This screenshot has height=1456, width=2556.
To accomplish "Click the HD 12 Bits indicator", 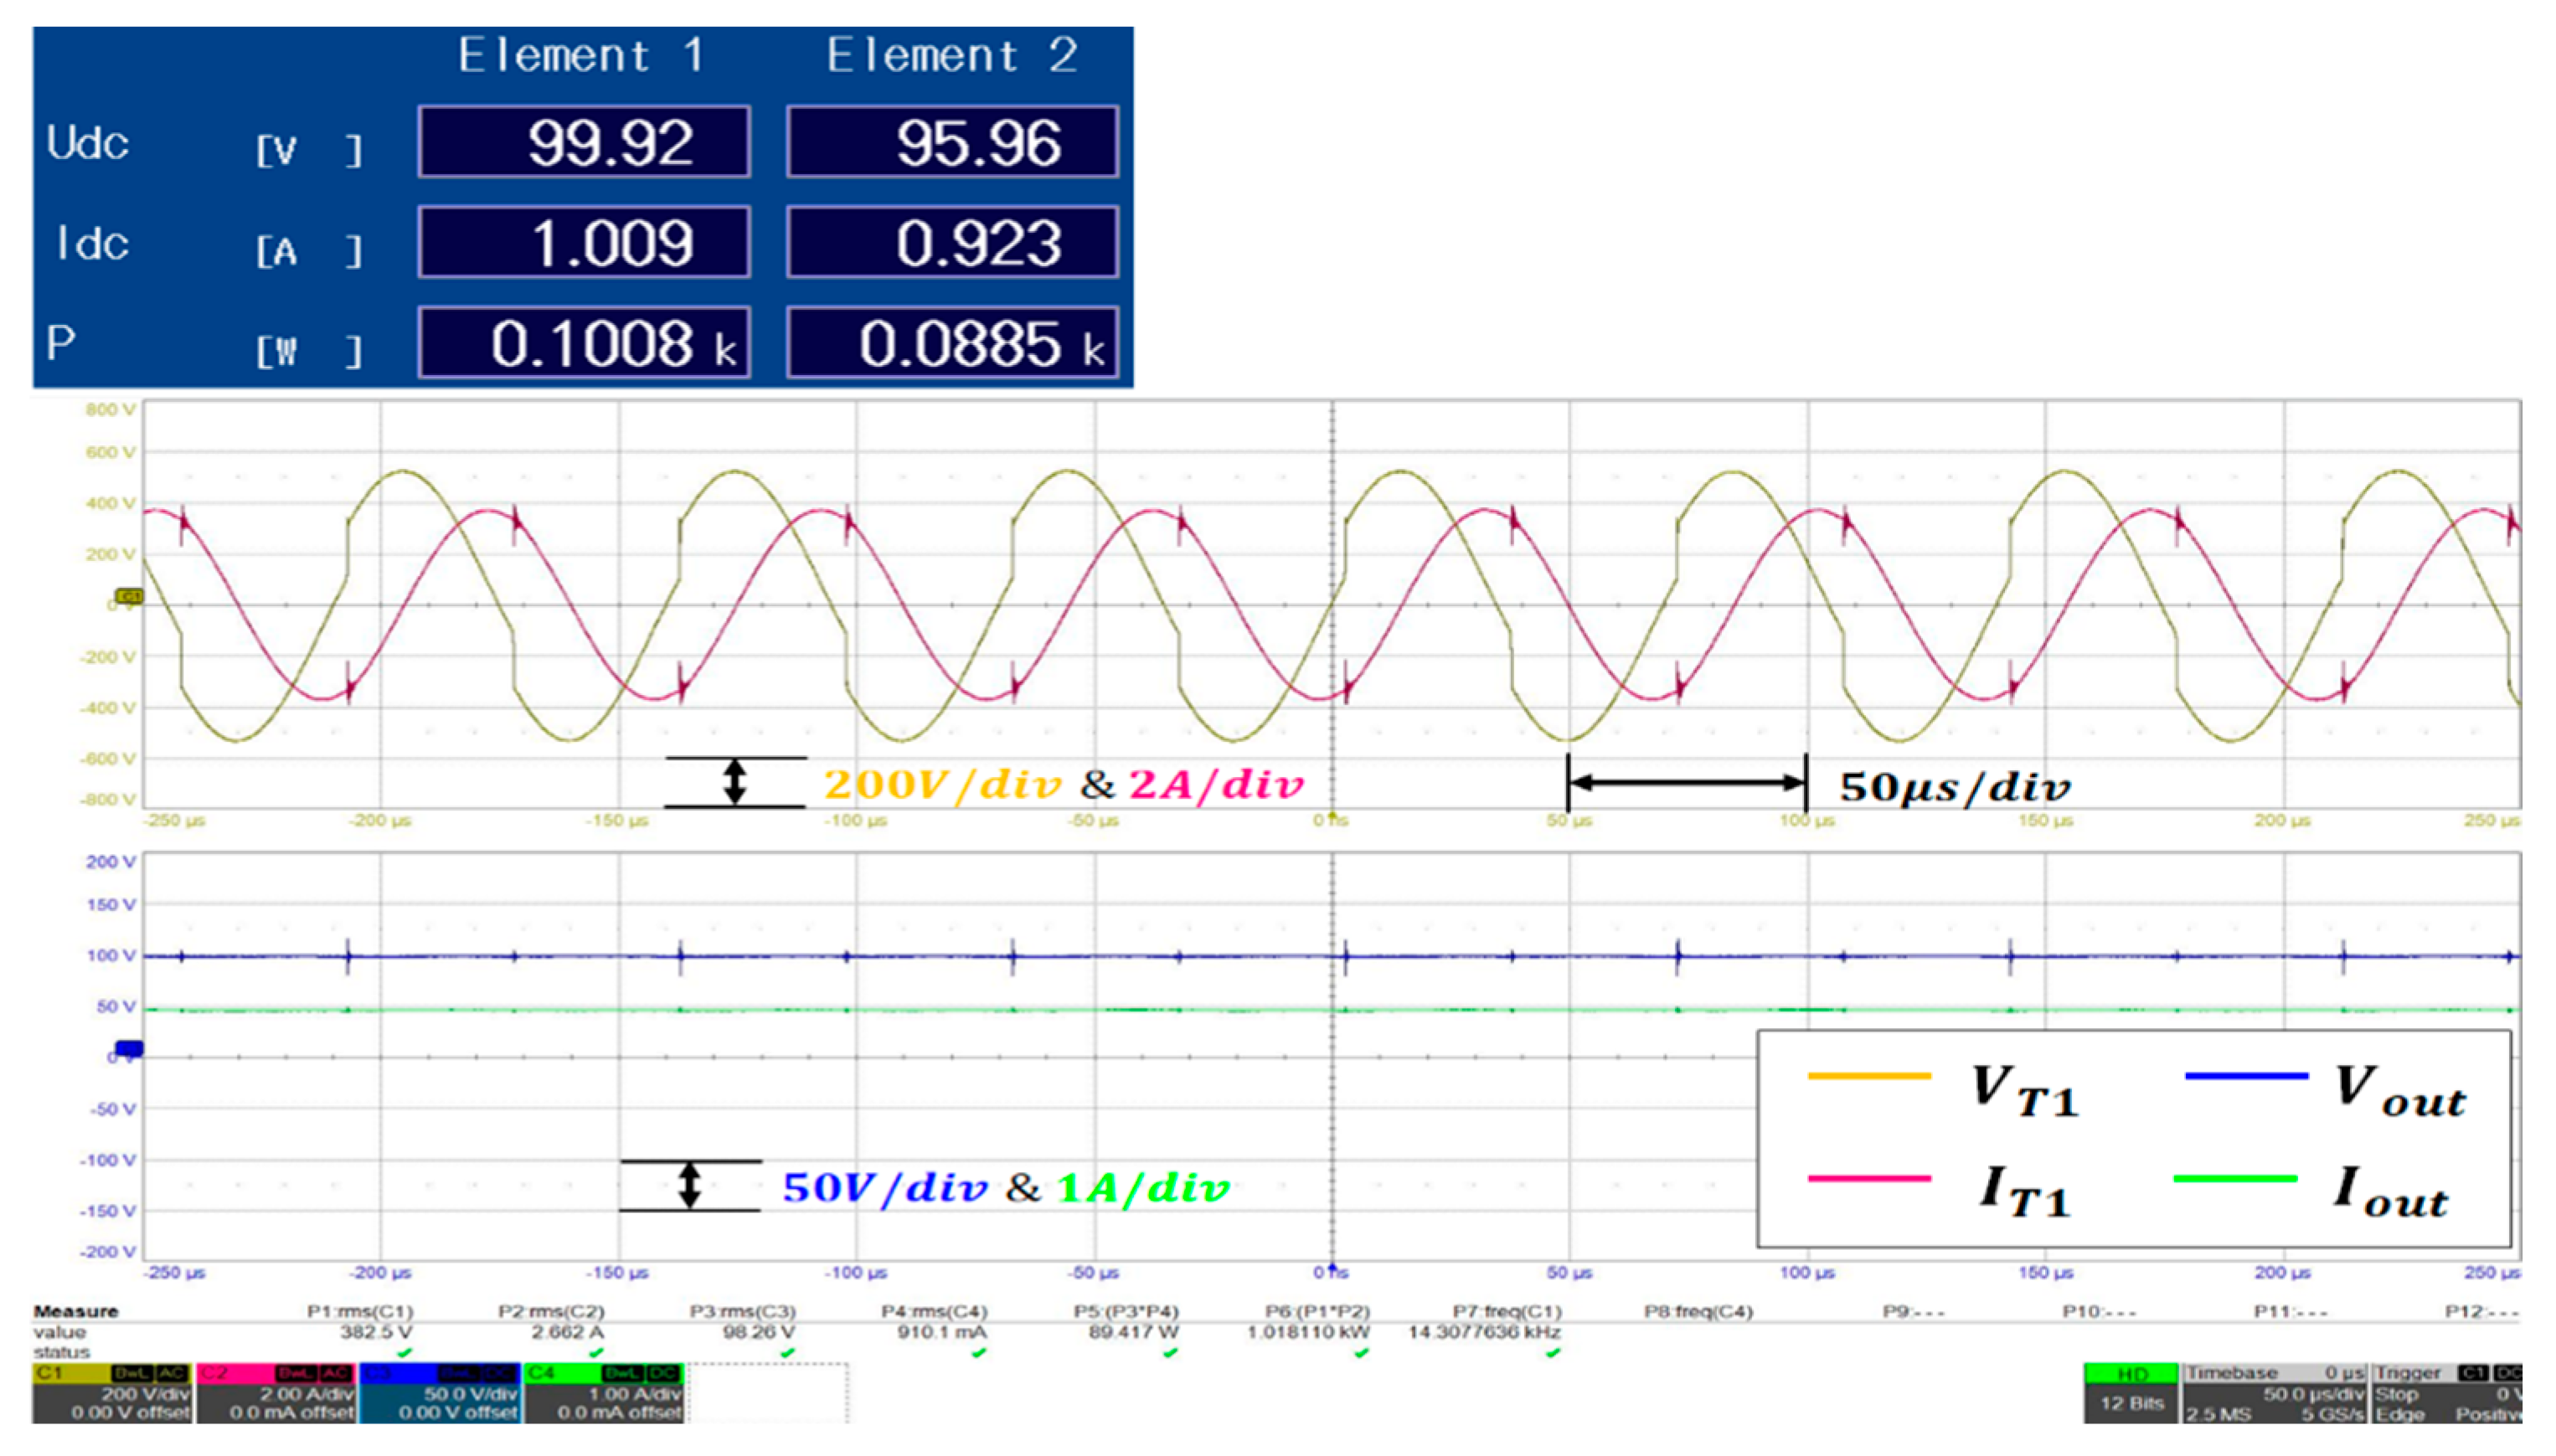I will coord(2131,1393).
